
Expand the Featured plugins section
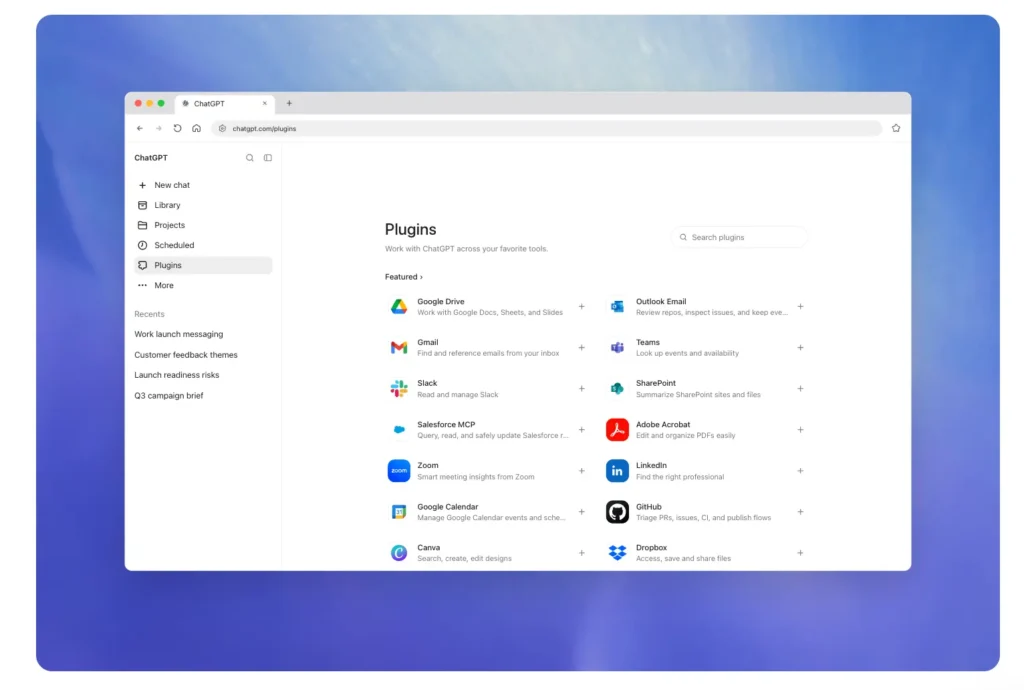click(404, 277)
